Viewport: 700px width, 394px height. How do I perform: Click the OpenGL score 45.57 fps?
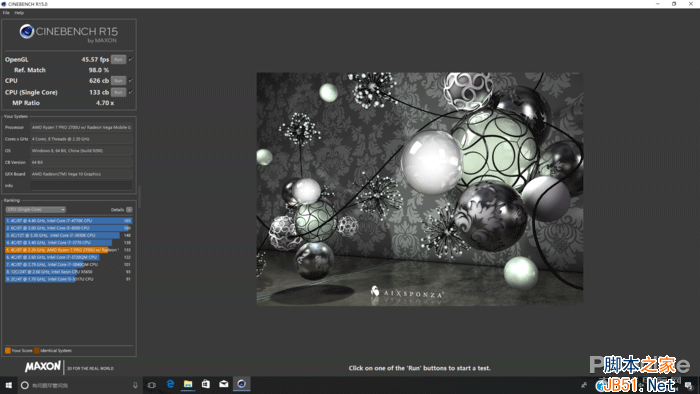[x=95, y=59]
